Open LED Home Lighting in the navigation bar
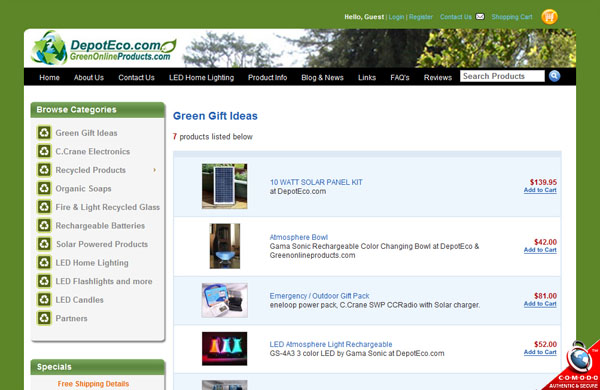 pyautogui.click(x=201, y=78)
